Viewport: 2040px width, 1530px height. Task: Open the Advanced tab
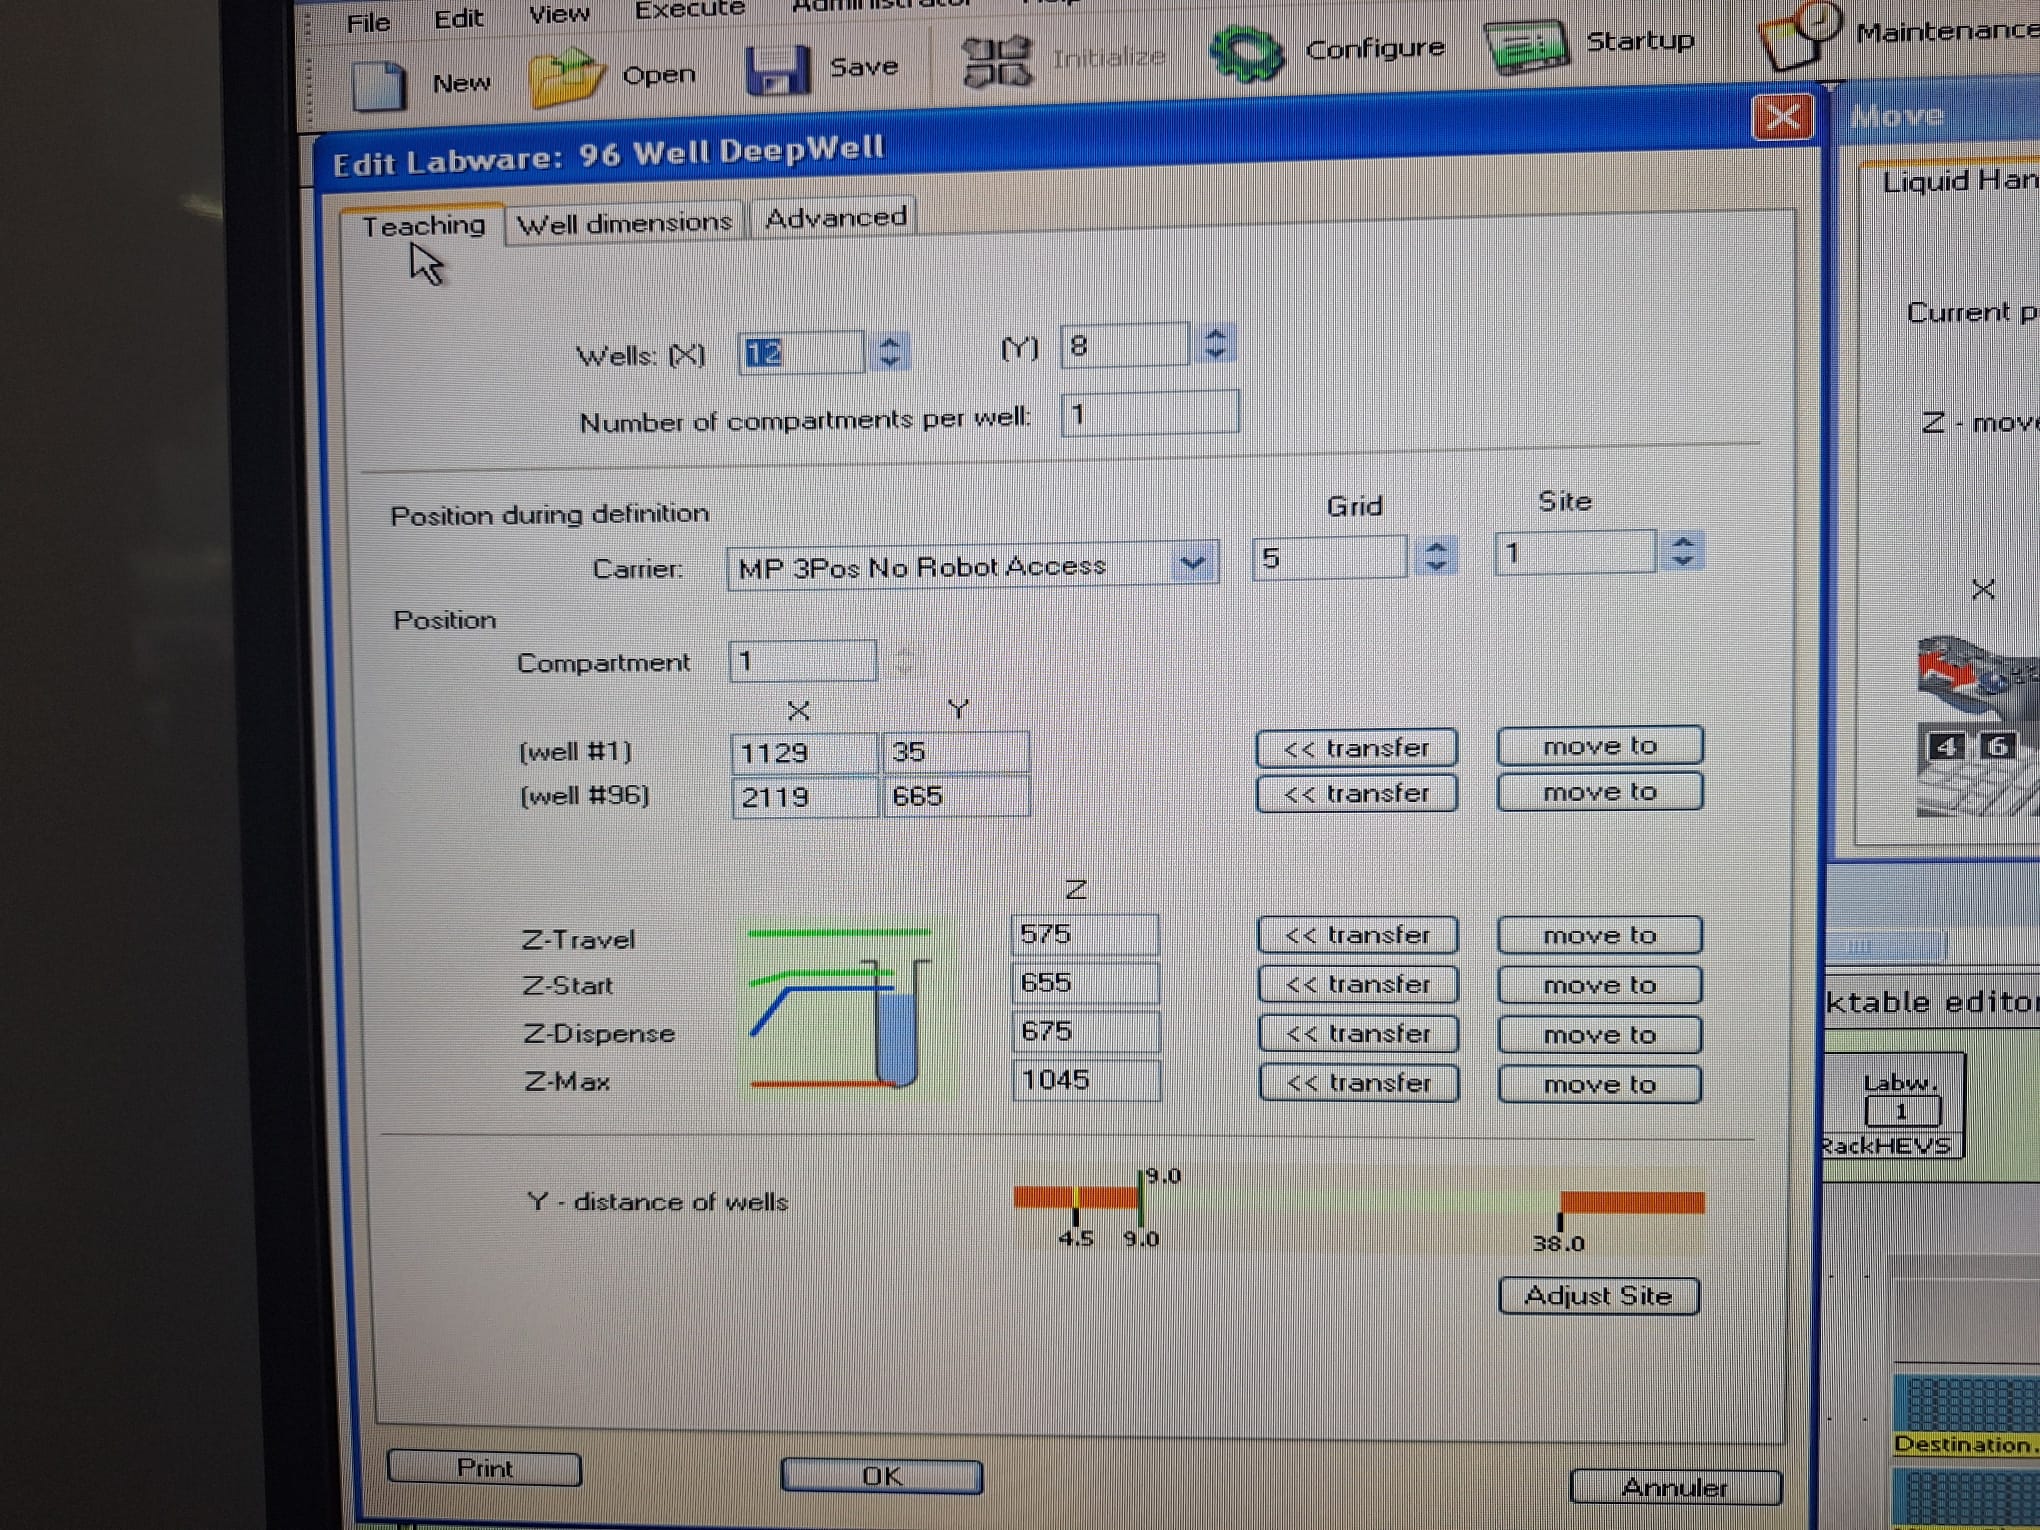tap(835, 217)
